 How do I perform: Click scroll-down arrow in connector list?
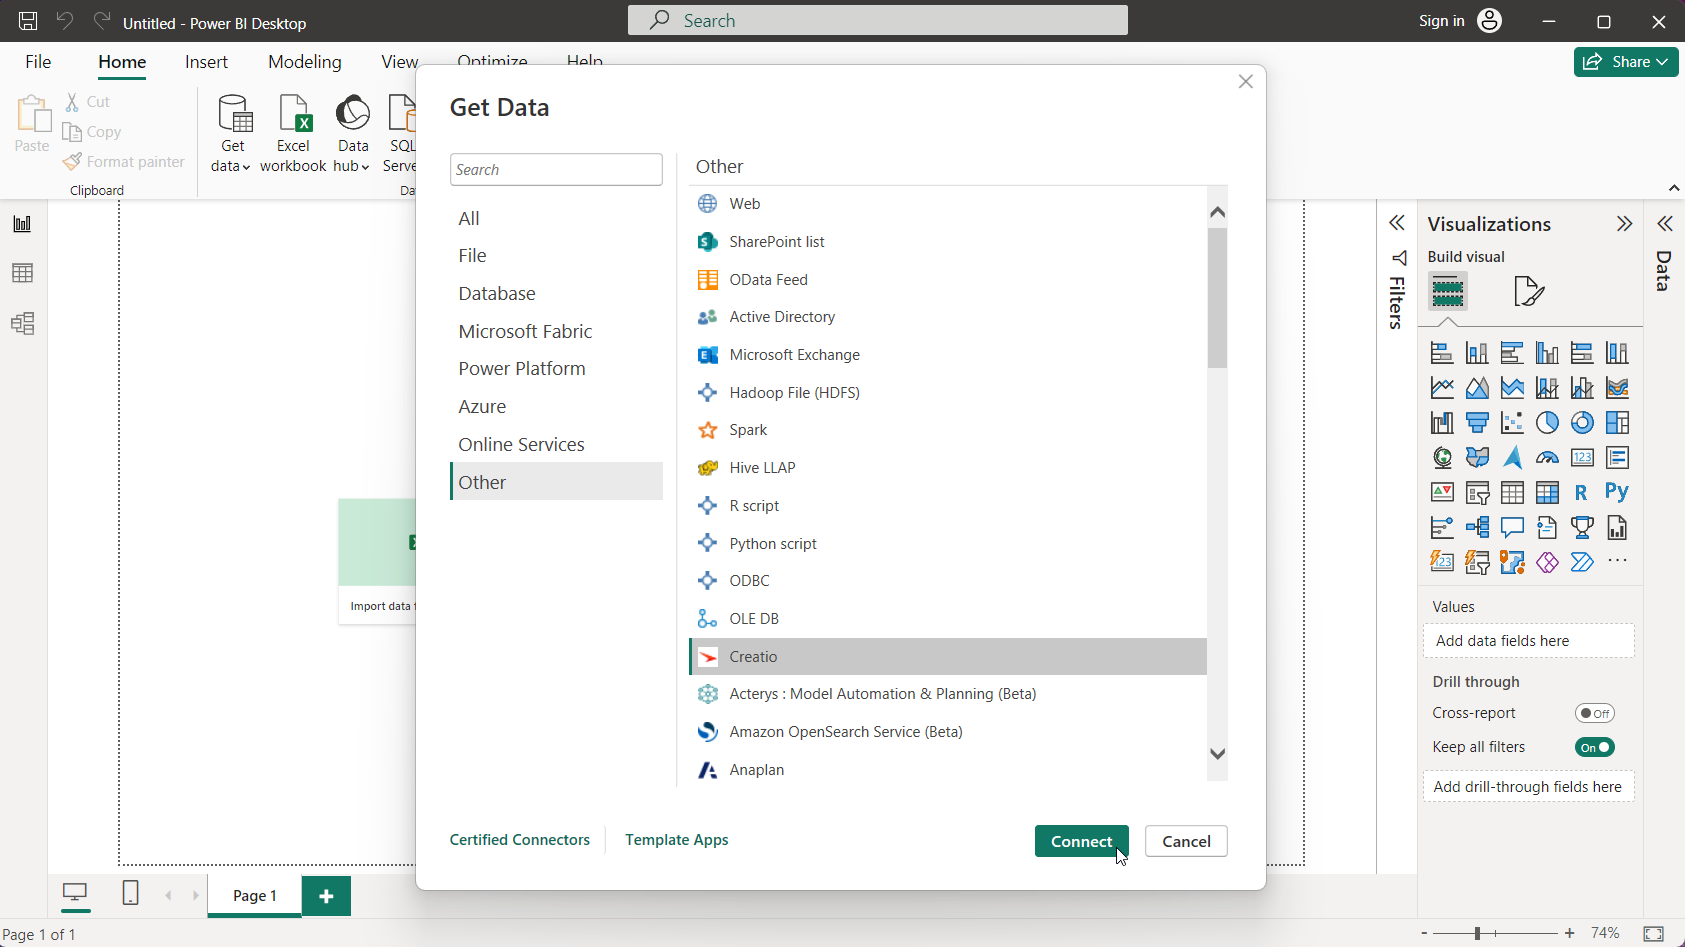tap(1217, 754)
